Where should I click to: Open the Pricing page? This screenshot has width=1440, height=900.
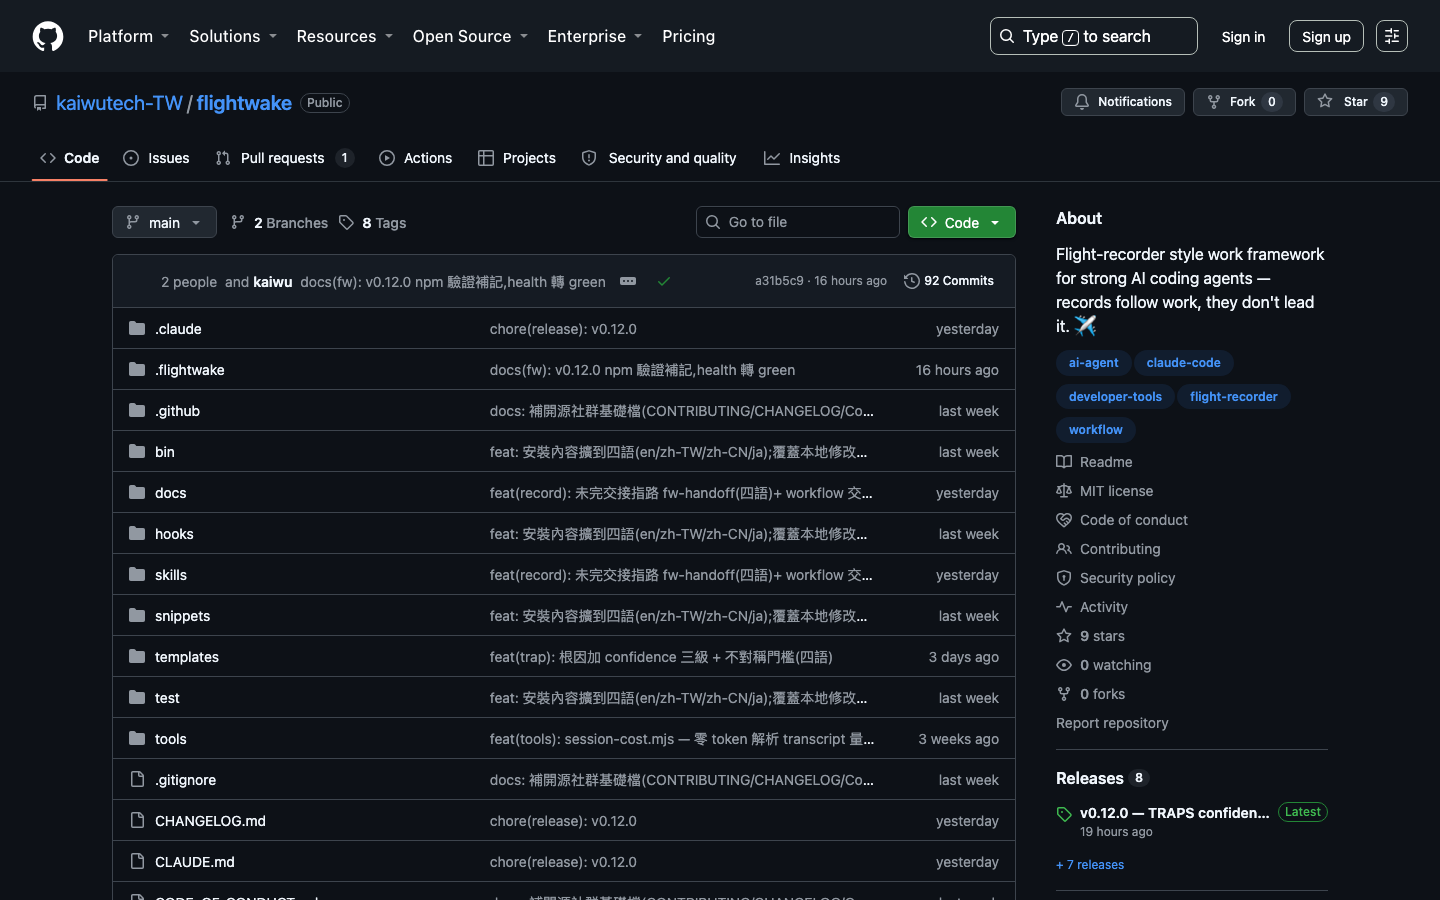[688, 36]
